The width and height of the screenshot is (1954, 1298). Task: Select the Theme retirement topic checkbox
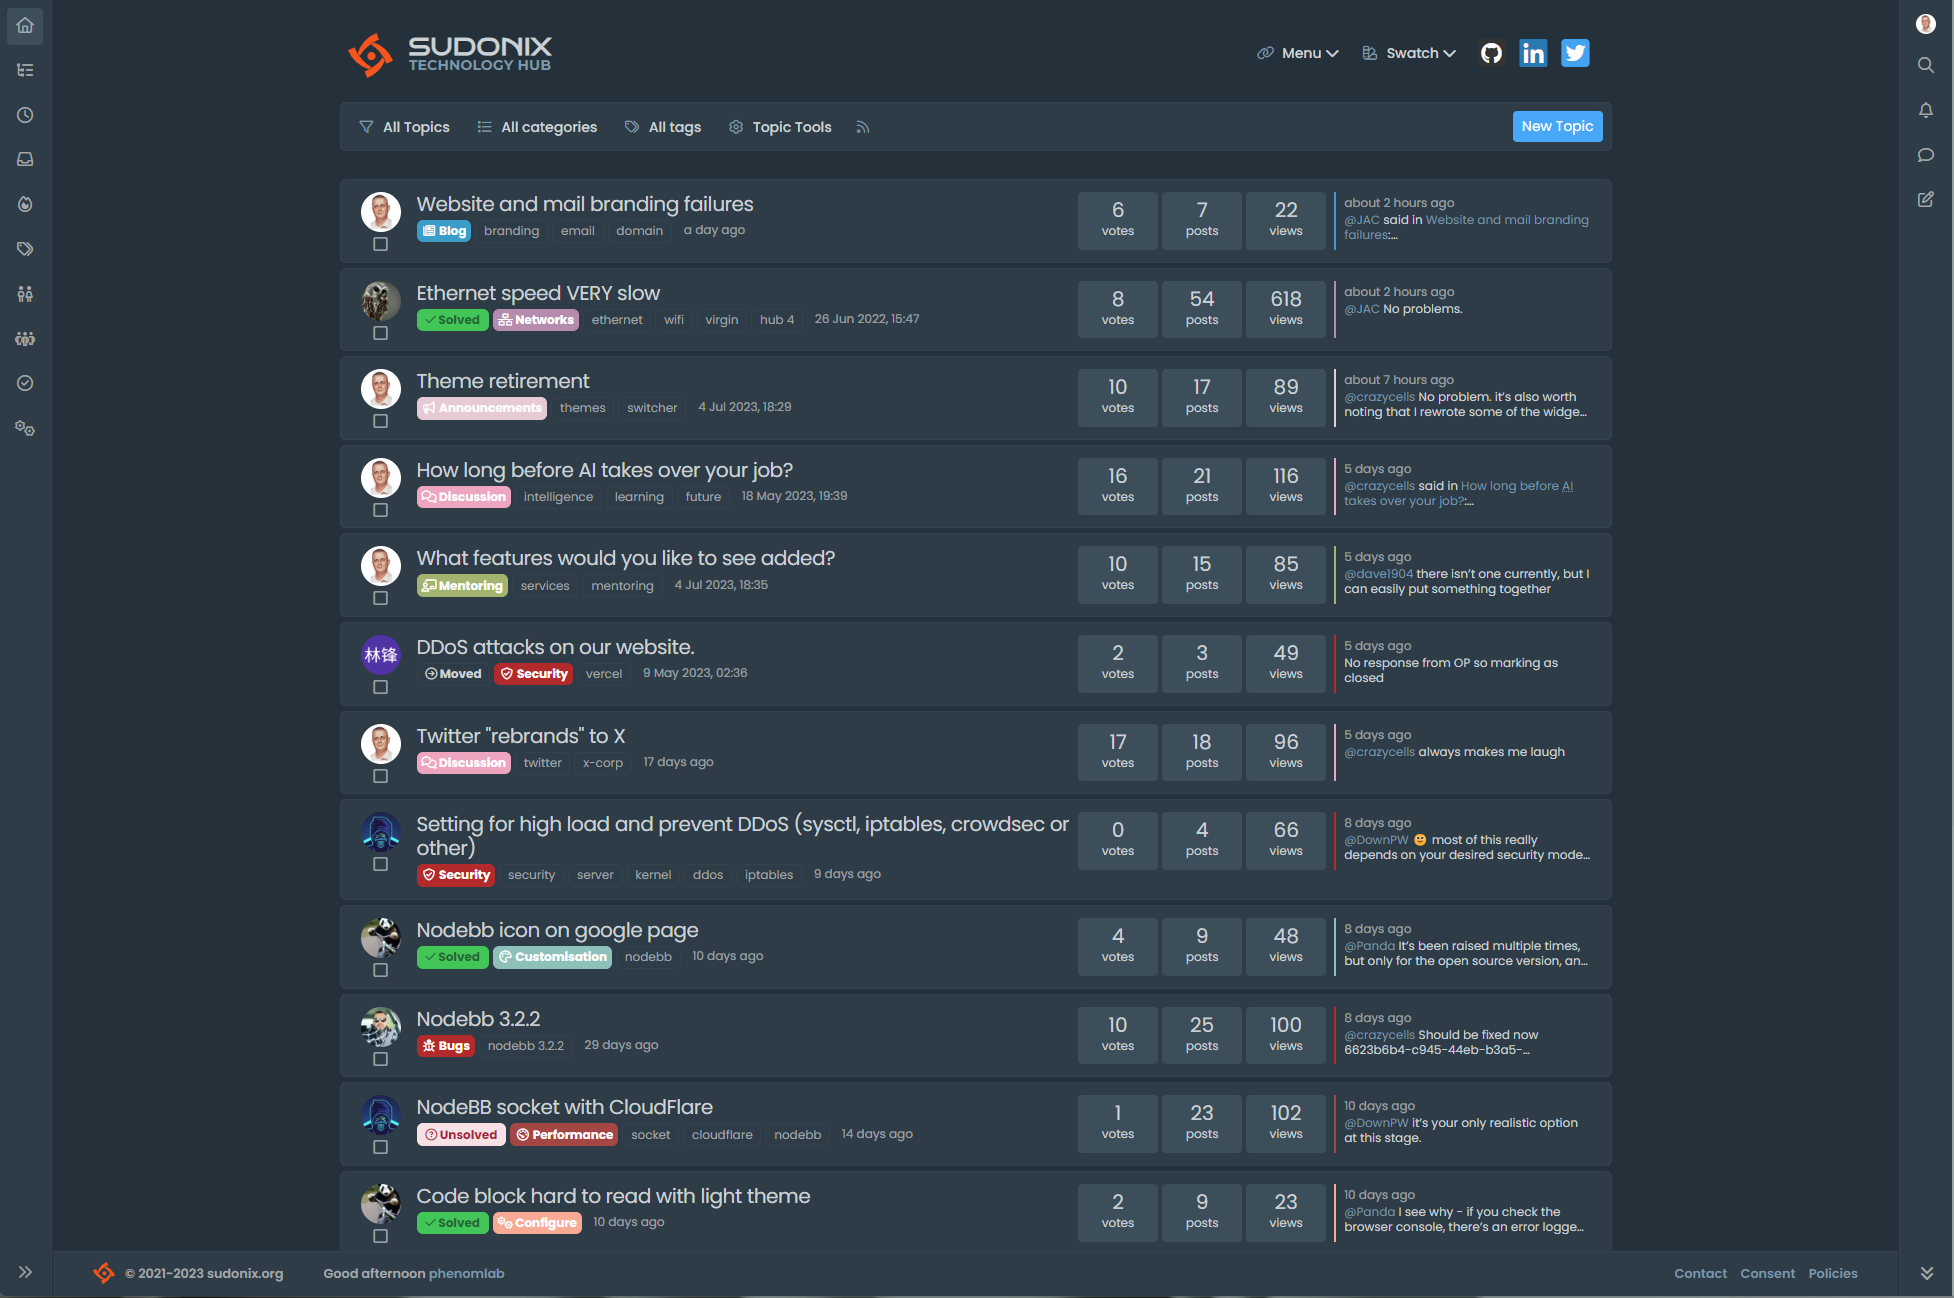[380, 421]
